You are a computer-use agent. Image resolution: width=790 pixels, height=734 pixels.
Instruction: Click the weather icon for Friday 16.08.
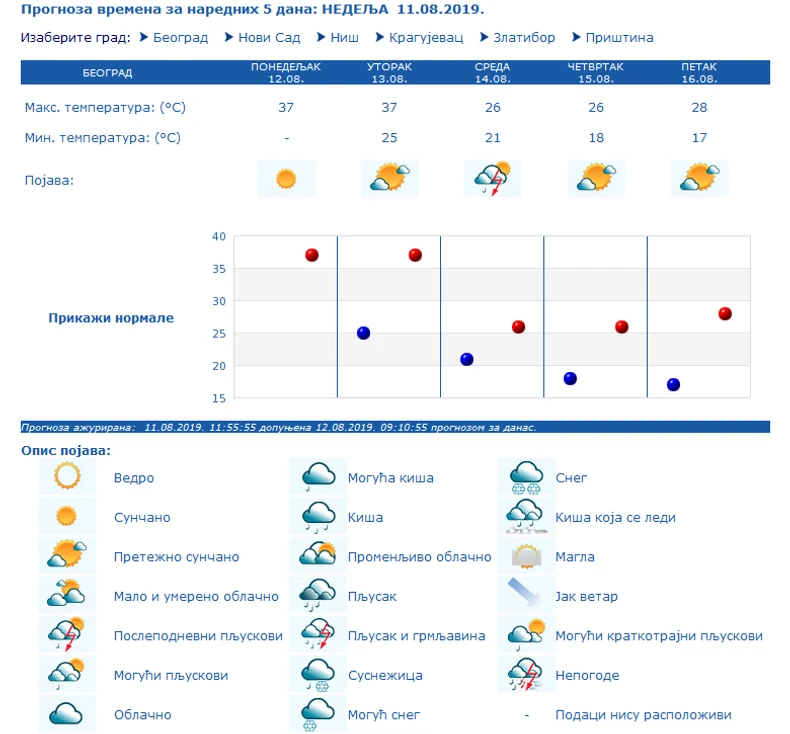pyautogui.click(x=699, y=179)
